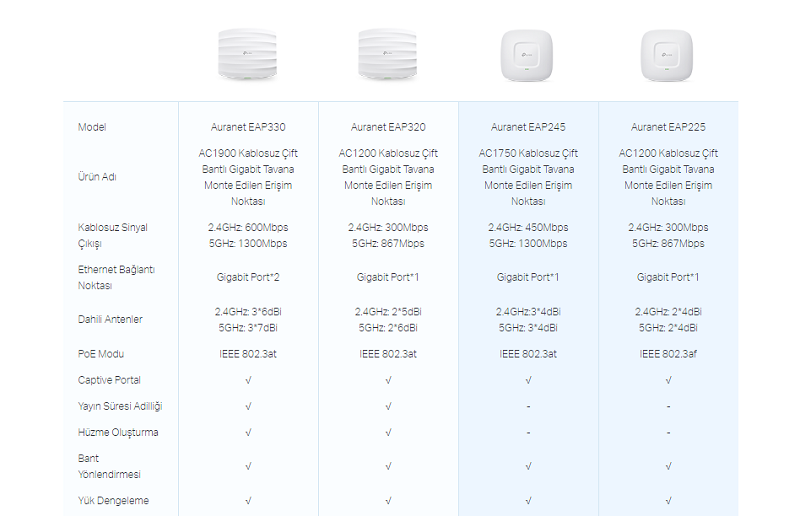Click EAP225's Captive Portal checkmark
The width and height of the screenshot is (800, 516).
coord(668,380)
